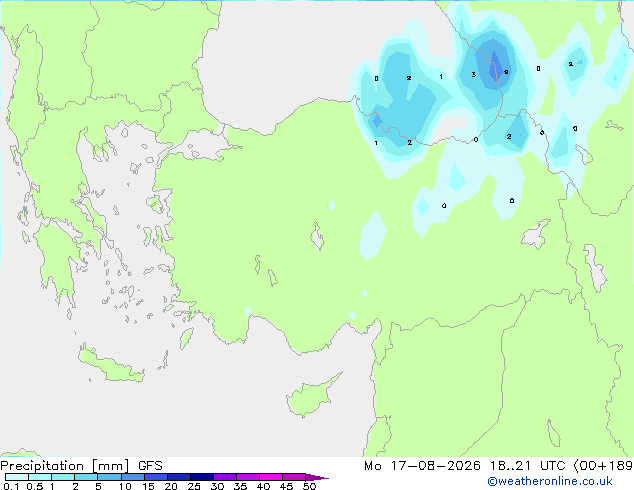Click the 45 to 50 mm legend swatch
634x490 pixels.
pyautogui.click(x=294, y=477)
